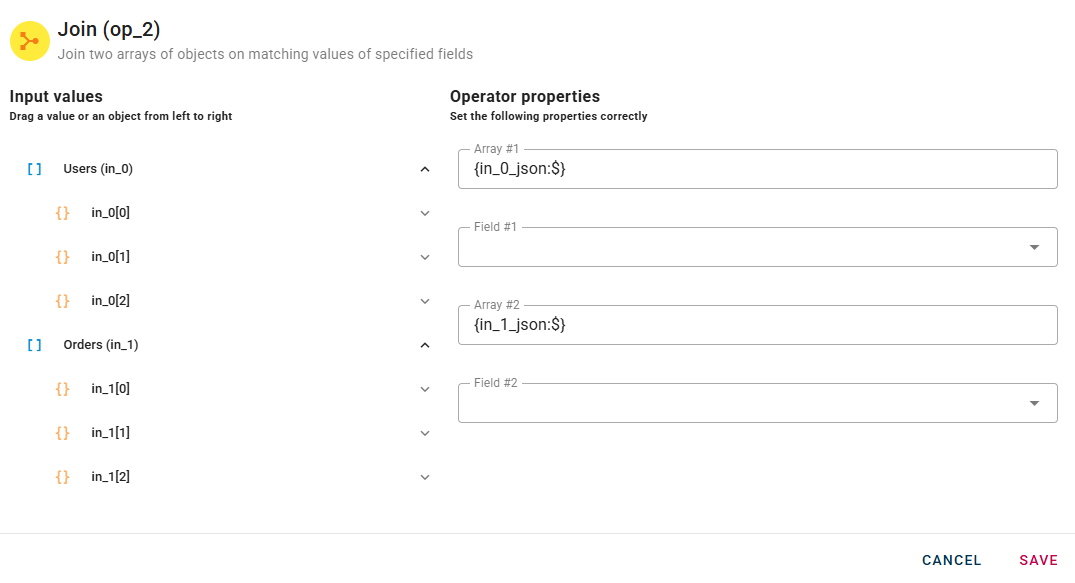Click into the Array #1 input field

coord(757,170)
